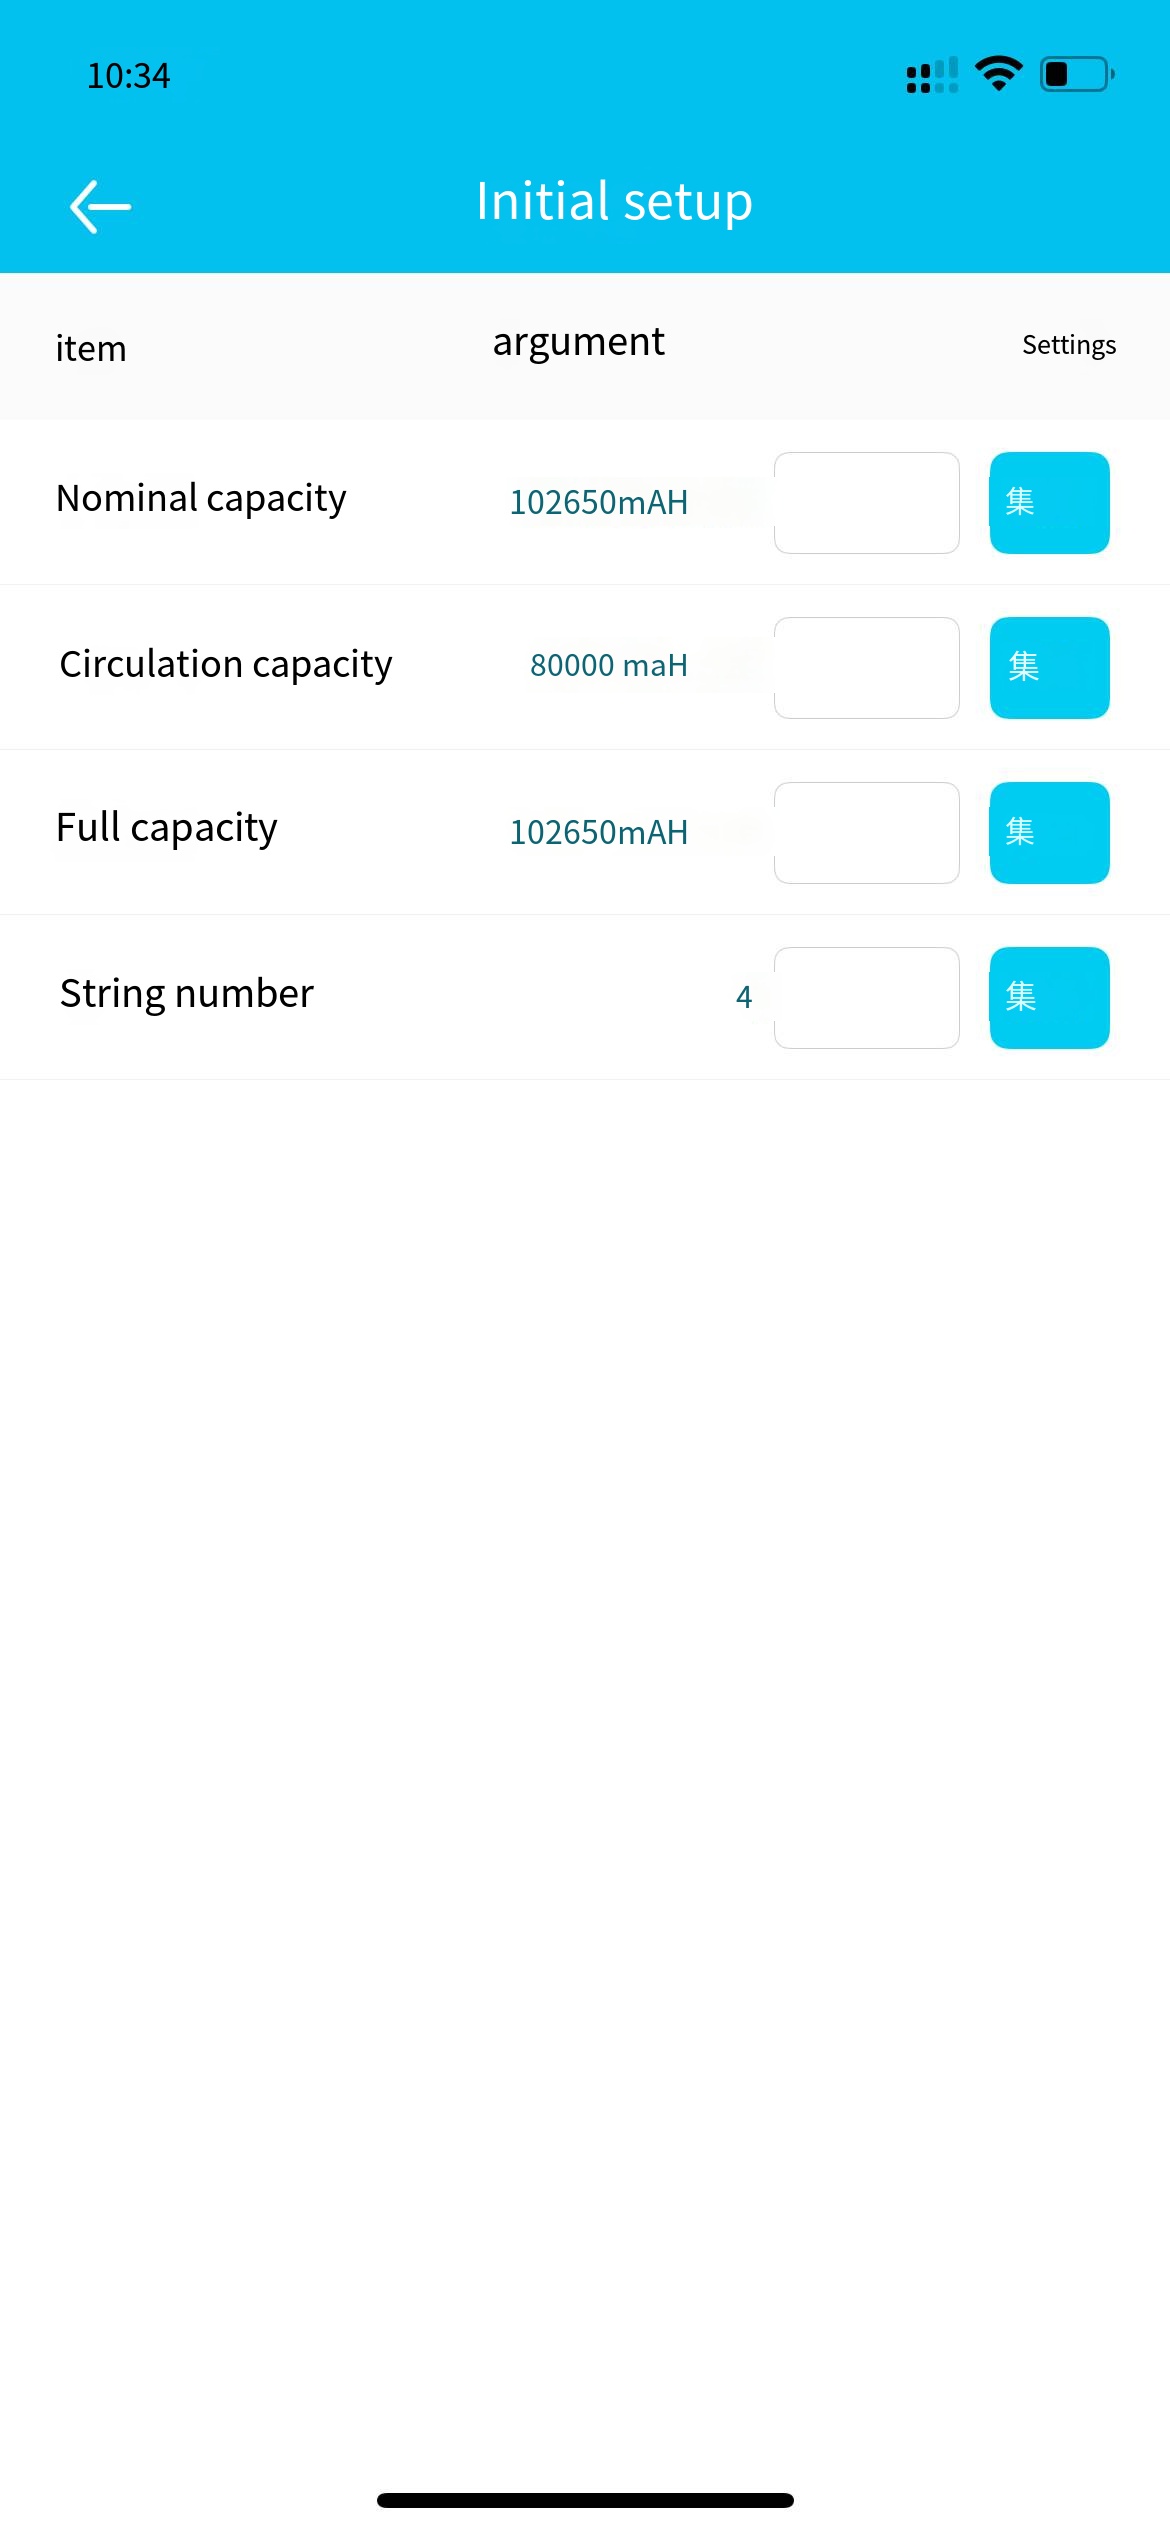
Task: Tap the 80000 maH circulation value
Action: pyautogui.click(x=609, y=665)
